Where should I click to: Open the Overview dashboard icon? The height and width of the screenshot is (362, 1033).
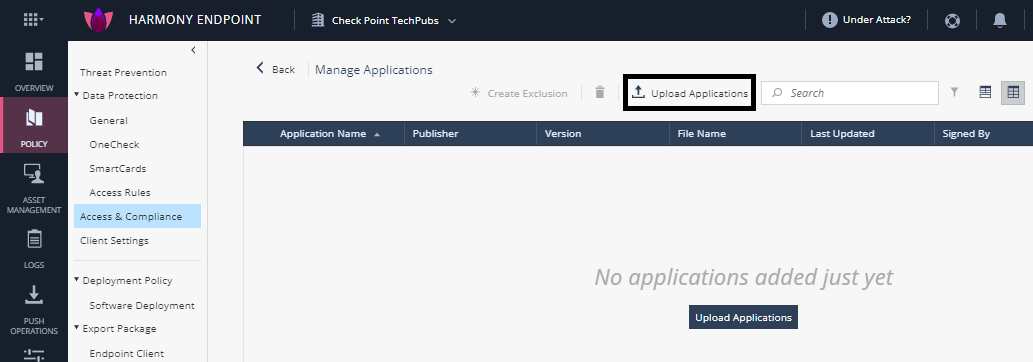tap(34, 61)
